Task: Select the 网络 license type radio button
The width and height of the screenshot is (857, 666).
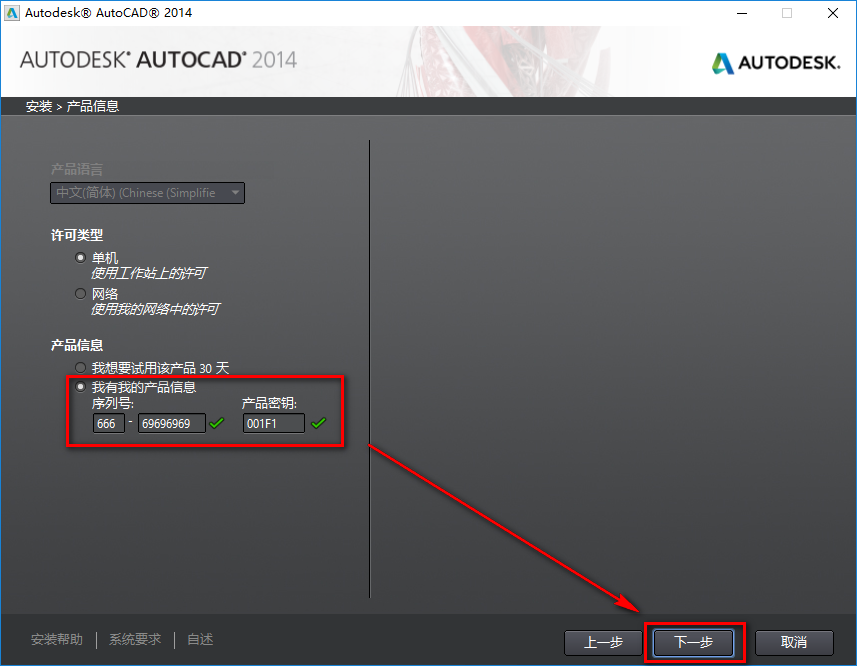Action: (x=81, y=293)
